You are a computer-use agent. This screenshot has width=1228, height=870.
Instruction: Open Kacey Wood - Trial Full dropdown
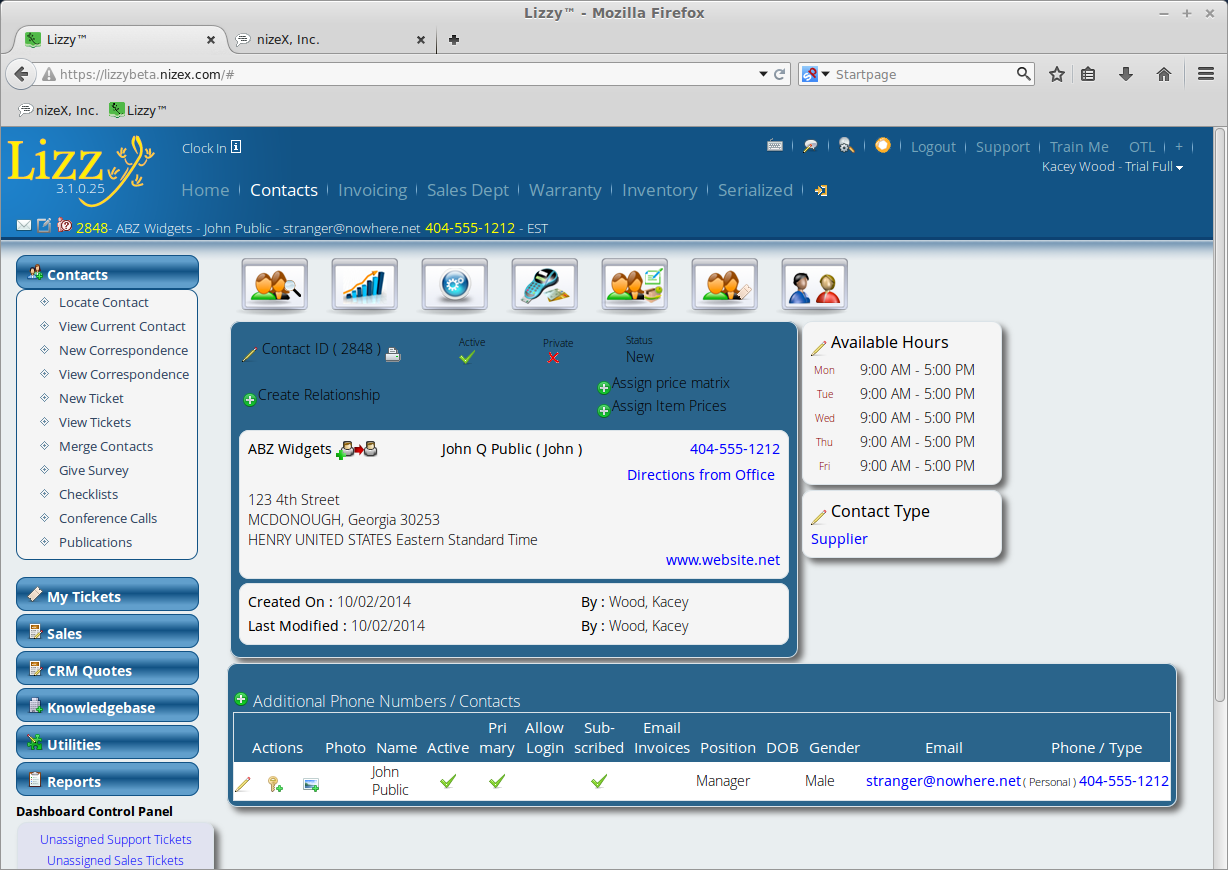[x=1112, y=167]
